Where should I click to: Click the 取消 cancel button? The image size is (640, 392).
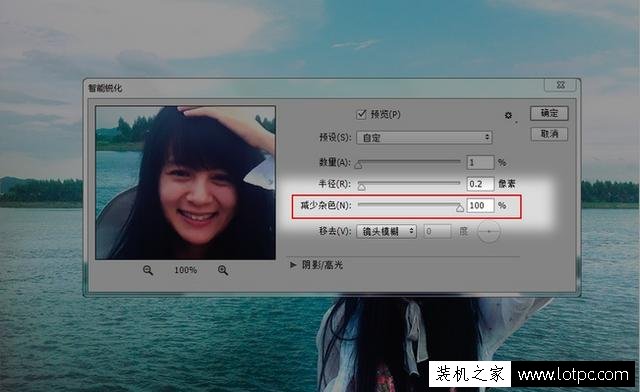pos(549,134)
